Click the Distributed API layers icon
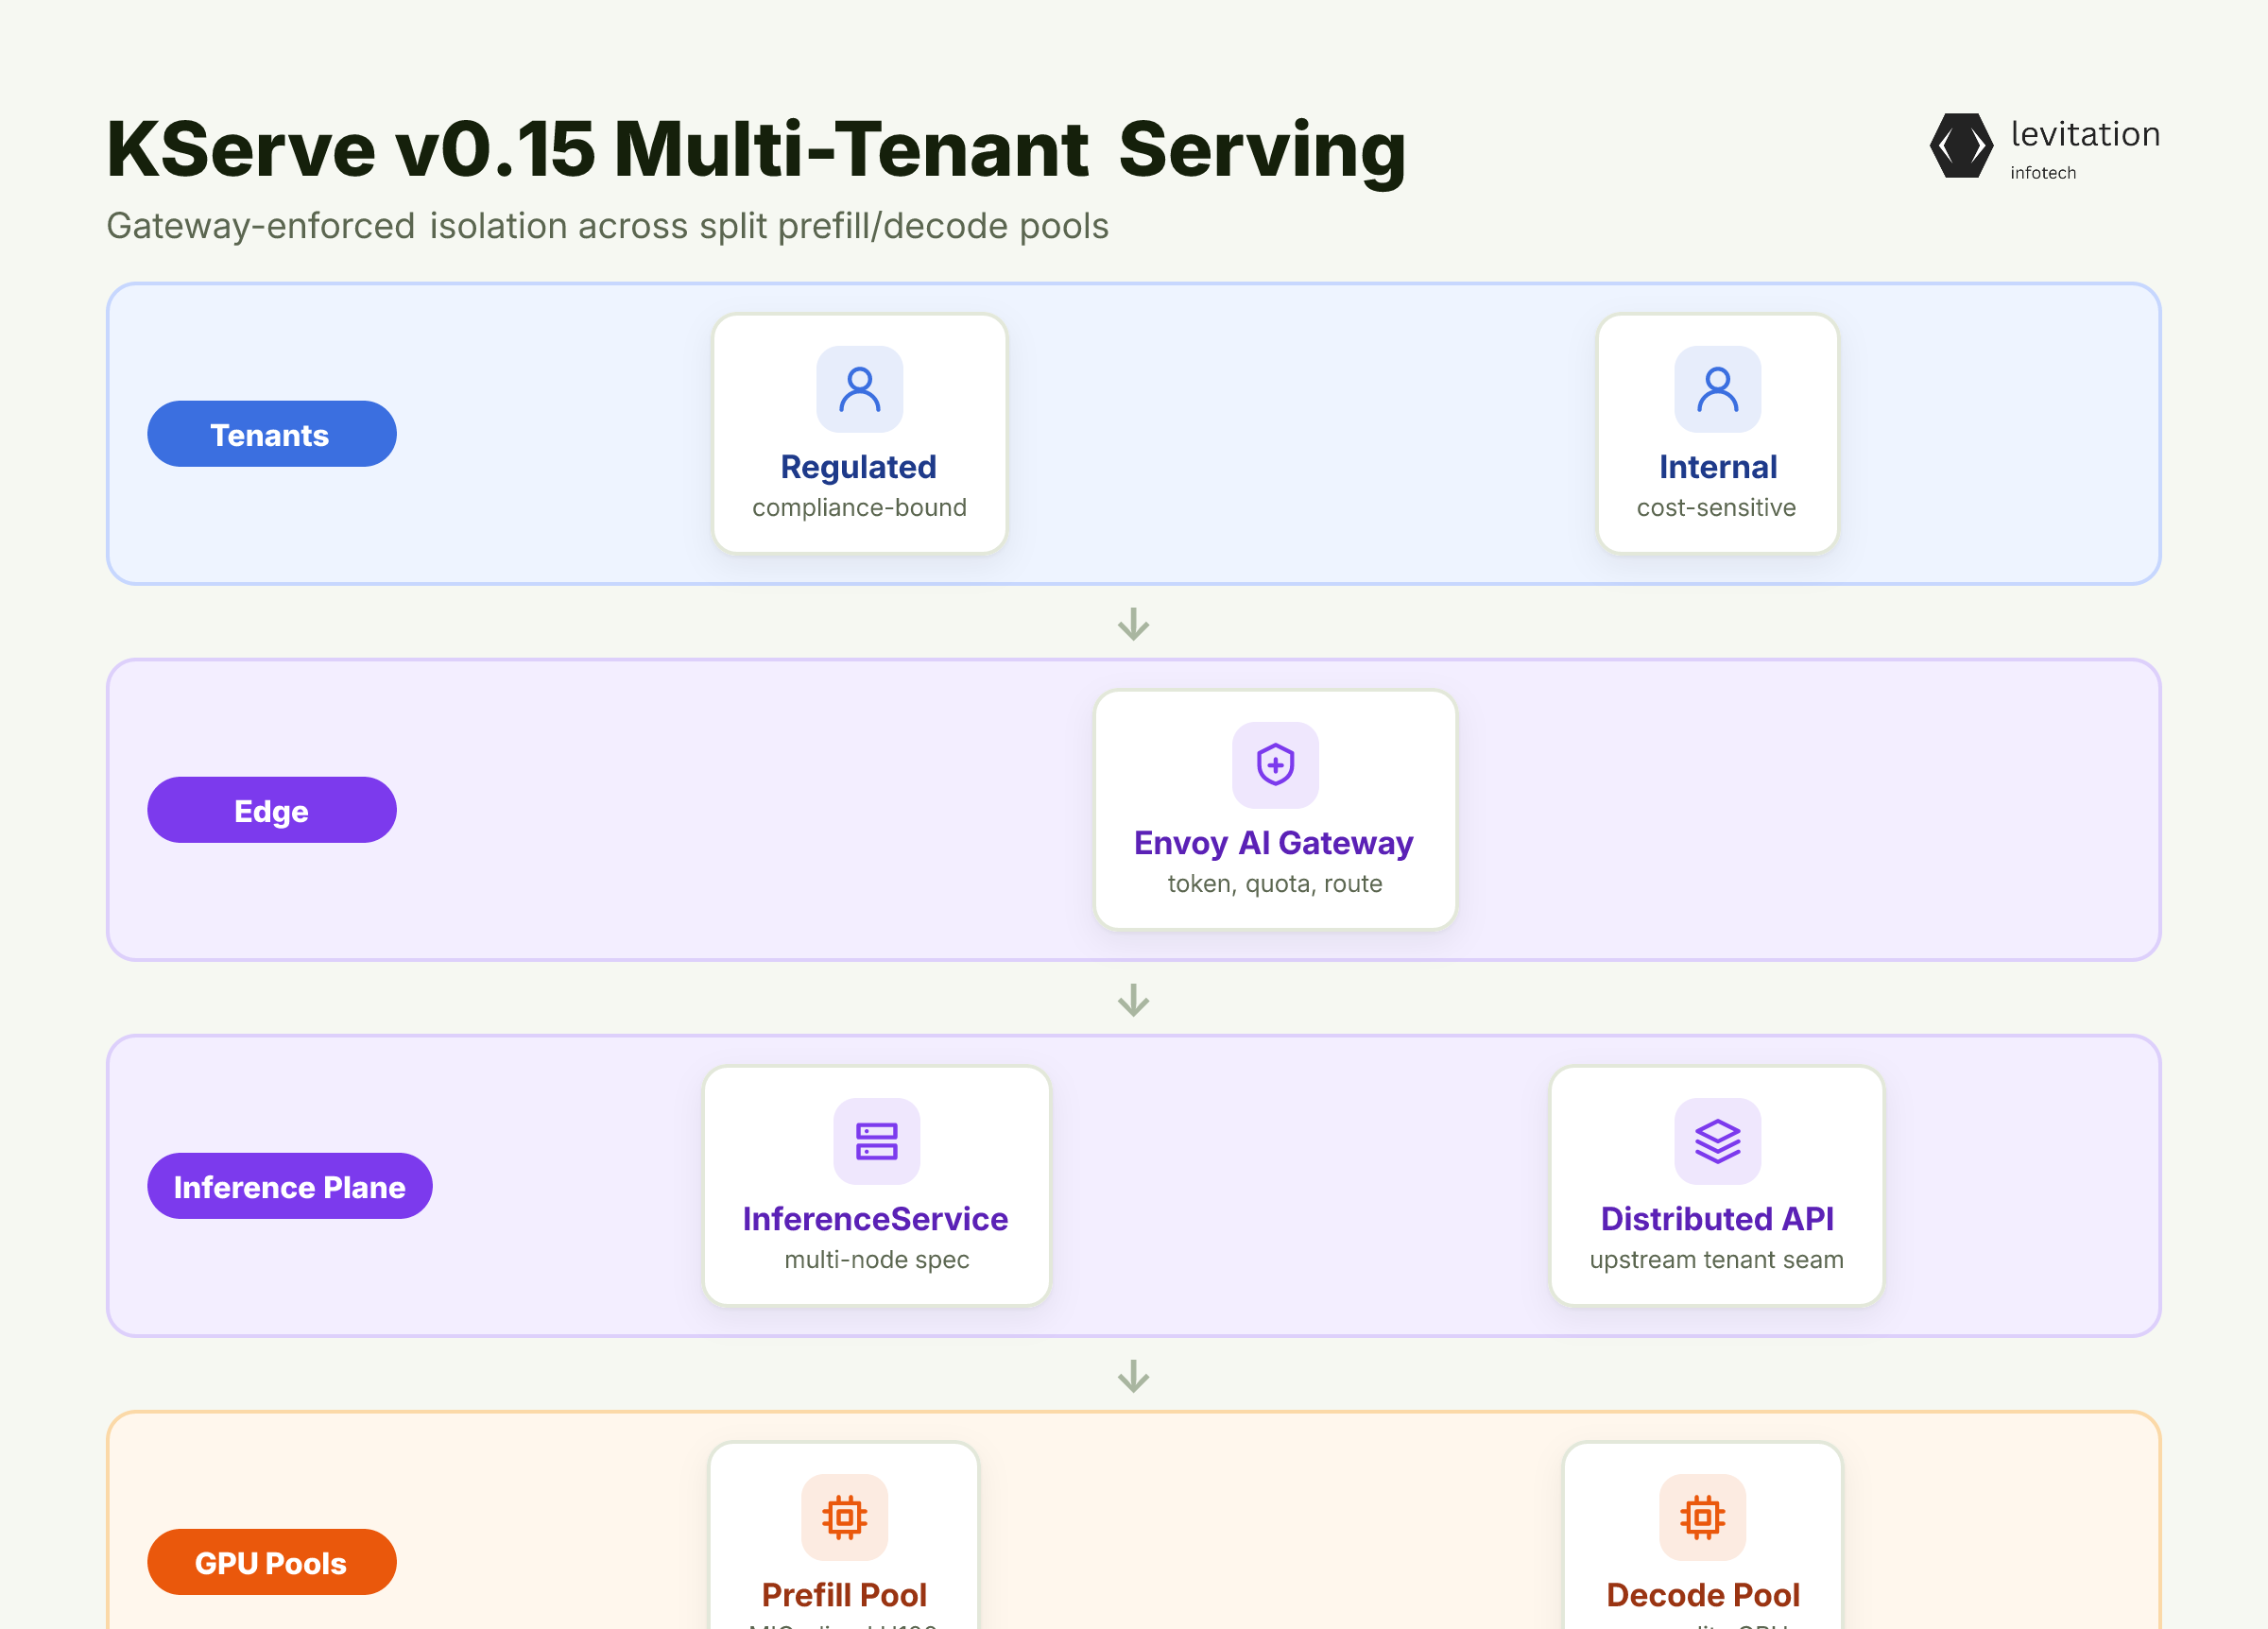 (x=1717, y=1141)
